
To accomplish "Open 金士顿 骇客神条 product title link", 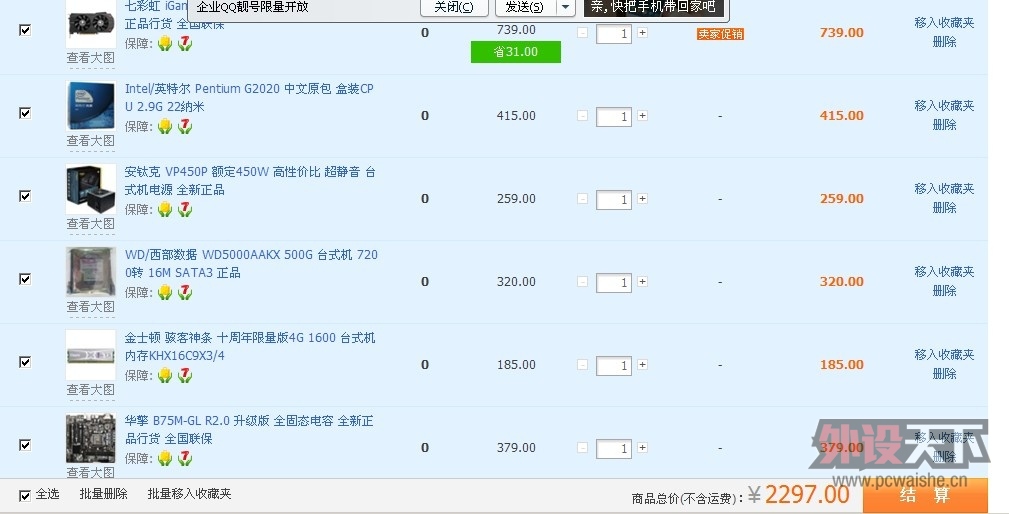I will pyautogui.click(x=250, y=347).
